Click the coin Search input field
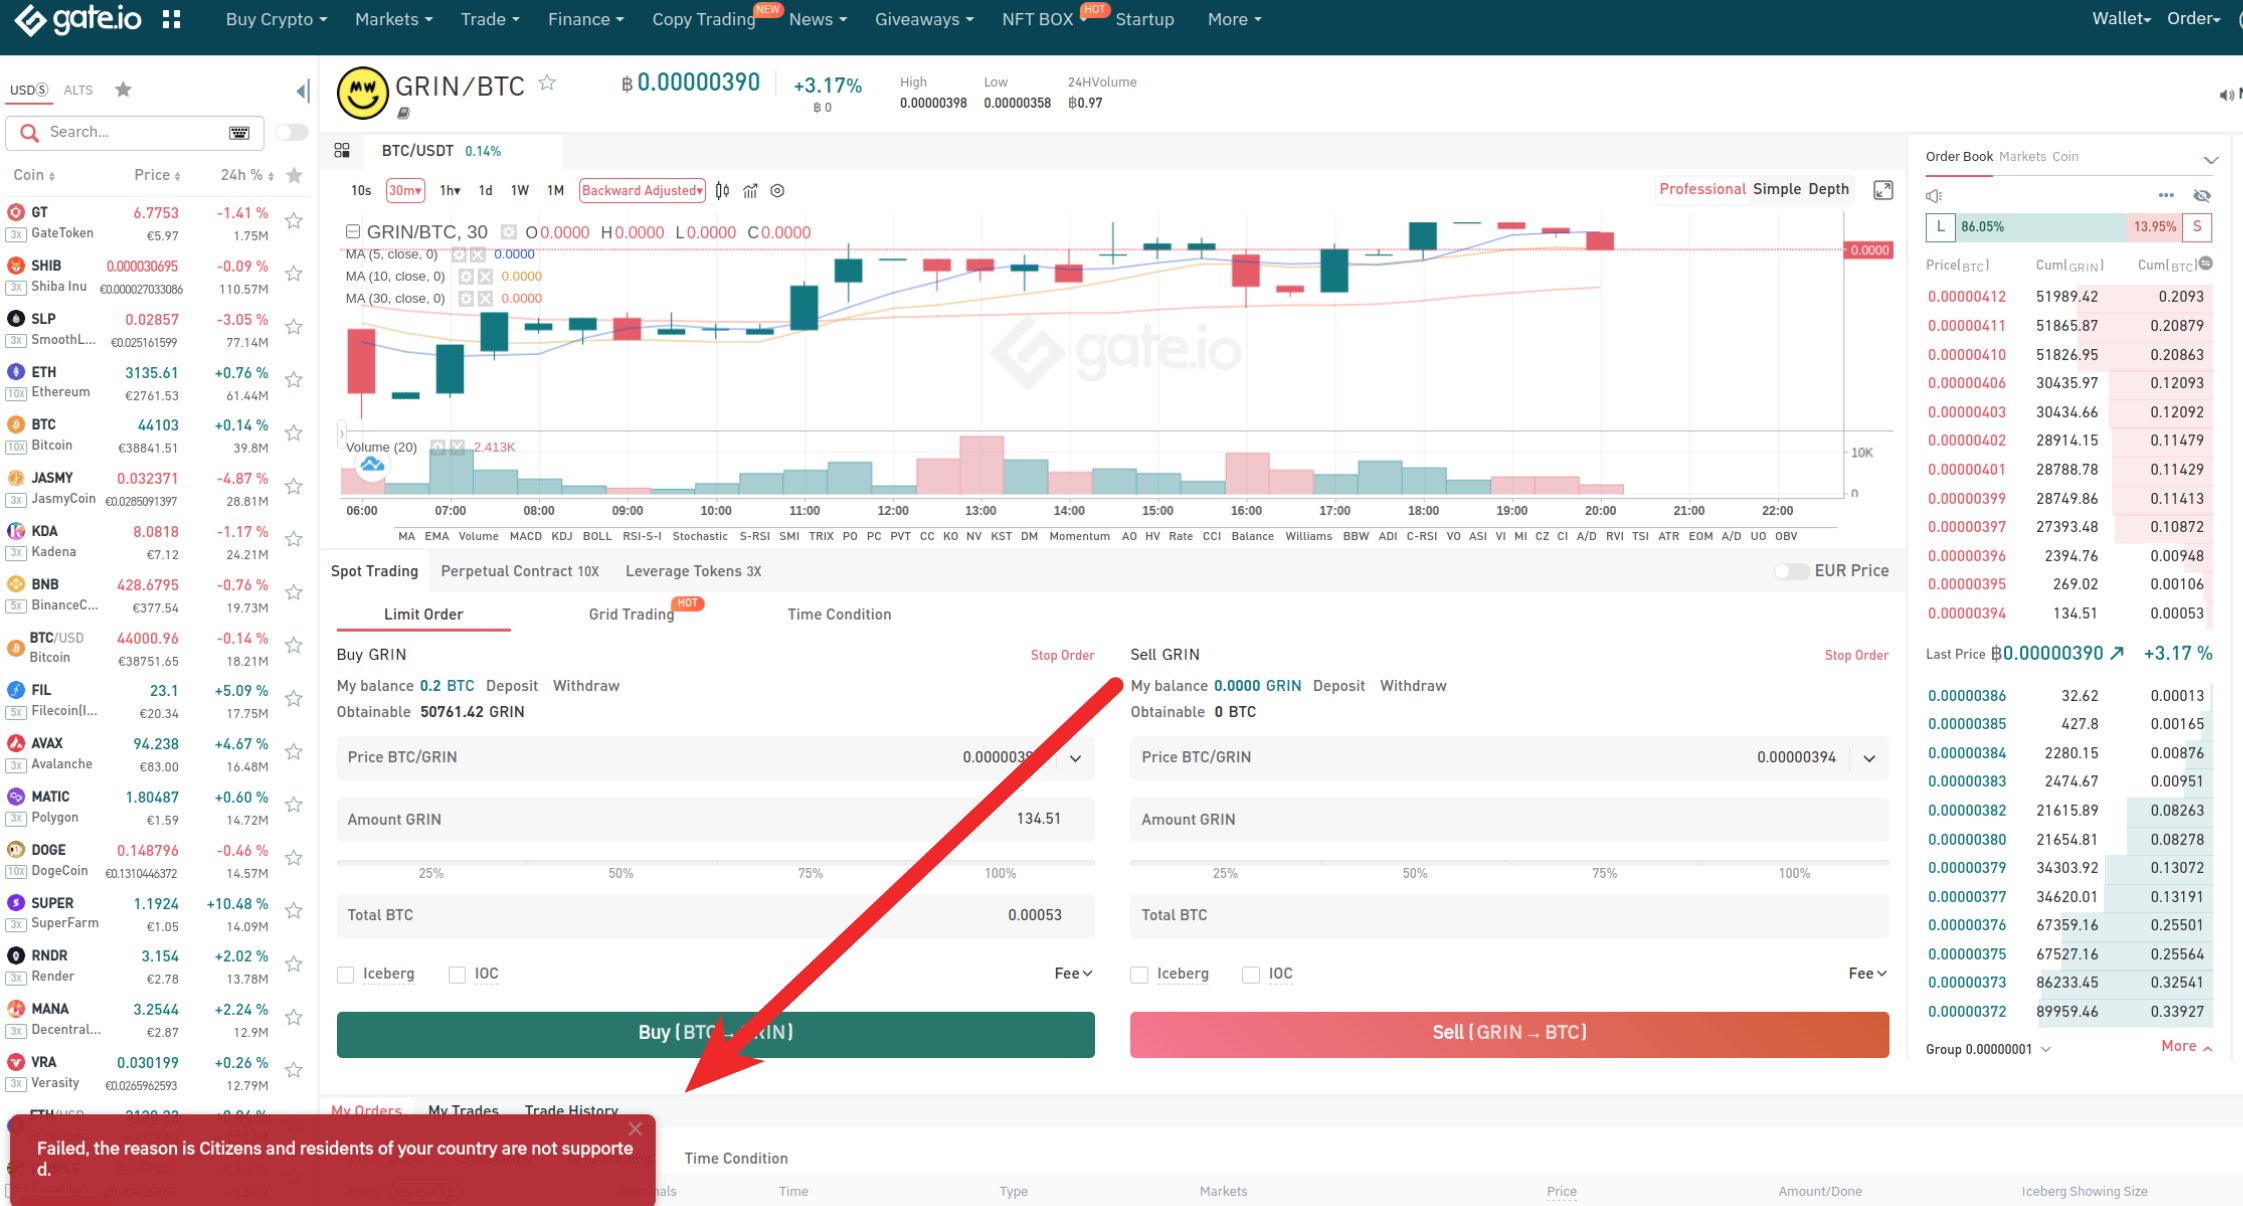 pyautogui.click(x=135, y=132)
